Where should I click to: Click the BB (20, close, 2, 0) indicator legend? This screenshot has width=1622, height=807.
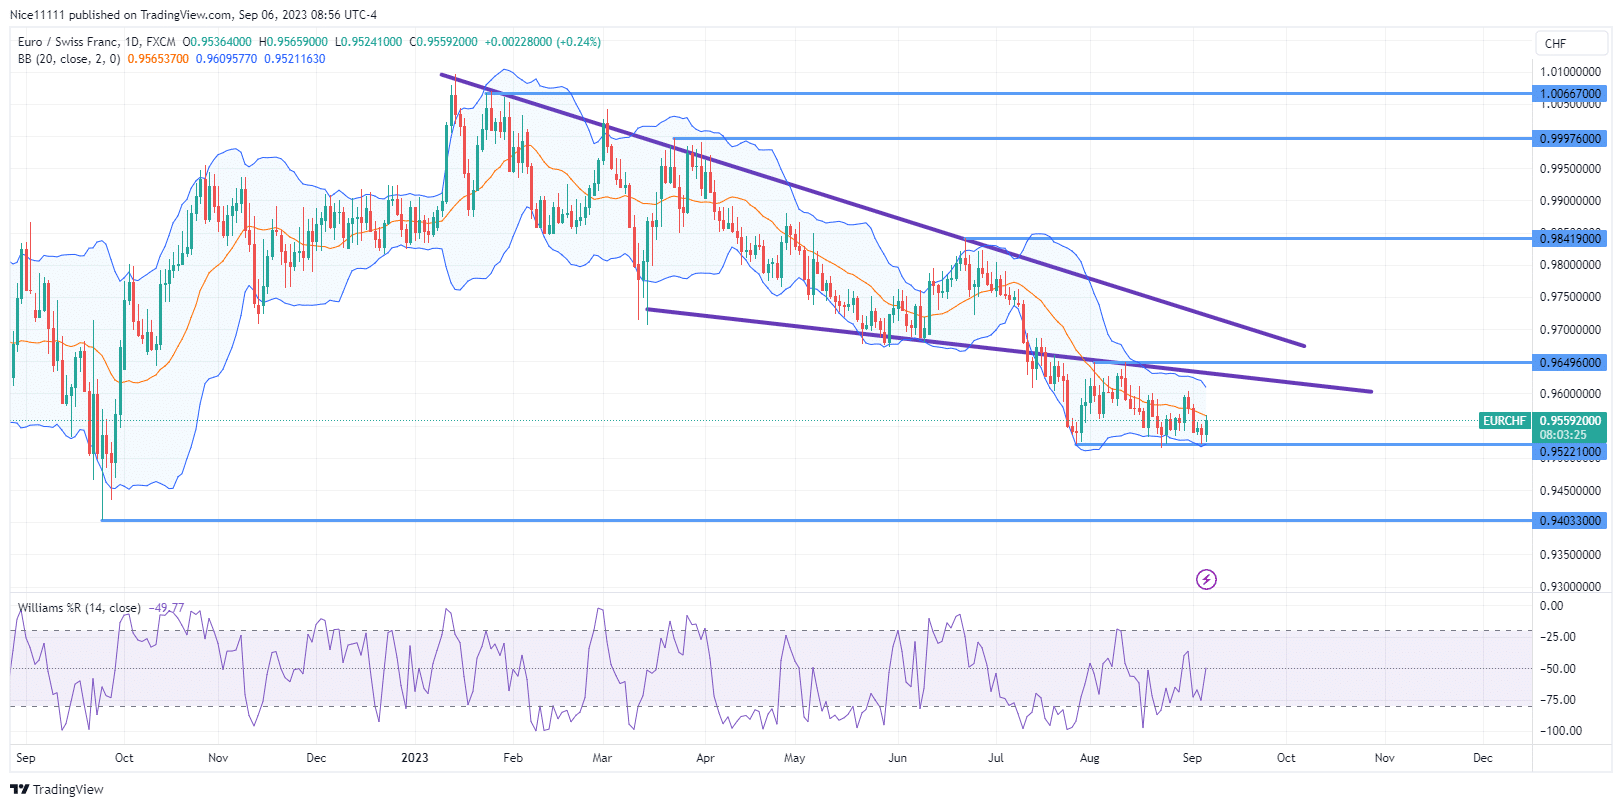pos(69,59)
